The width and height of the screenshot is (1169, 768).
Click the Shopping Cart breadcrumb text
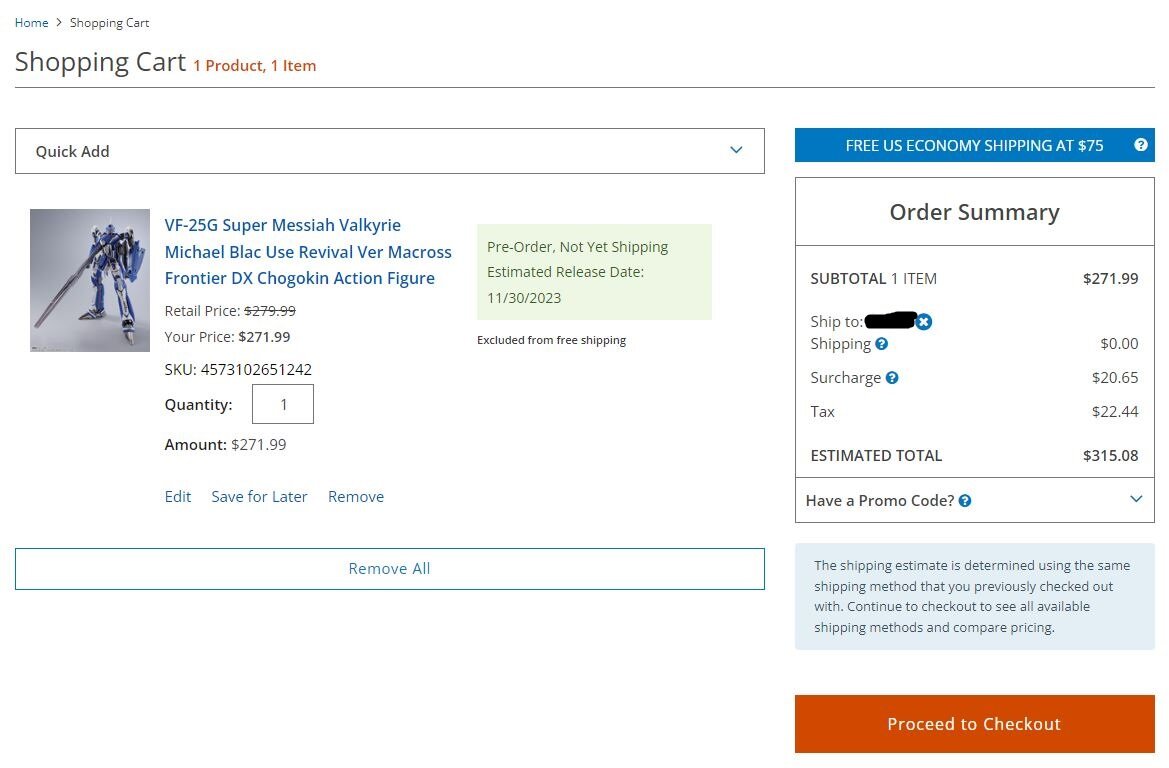click(x=110, y=23)
